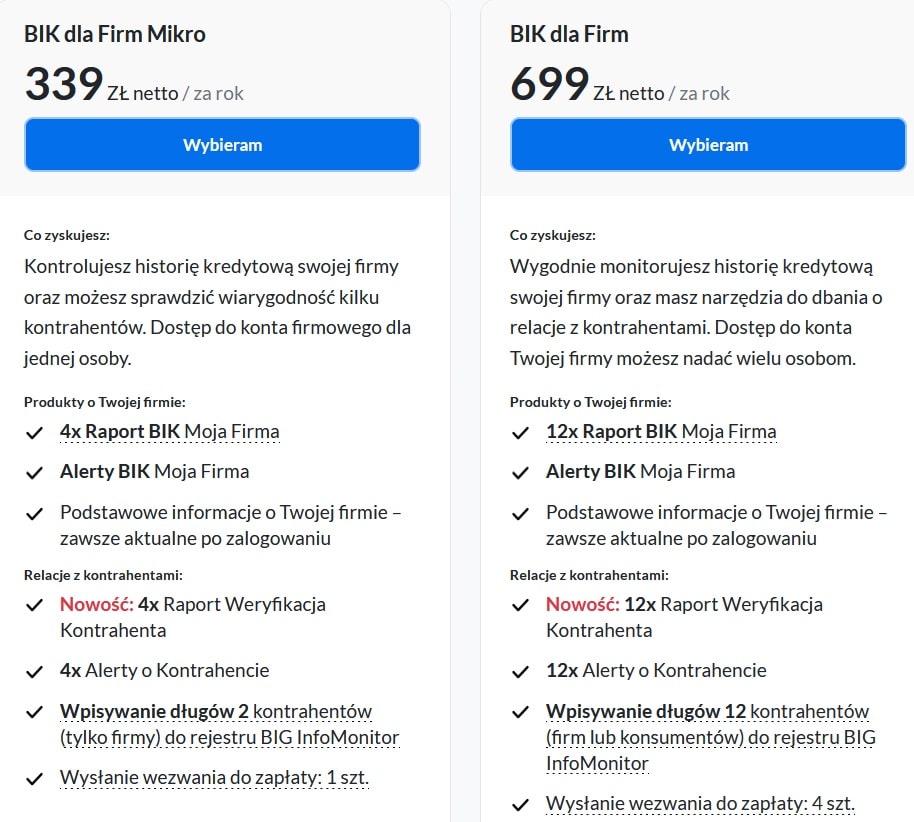Click Alerty BIK Moja Firma in Mikro plan
This screenshot has height=822, width=914.
[x=154, y=472]
